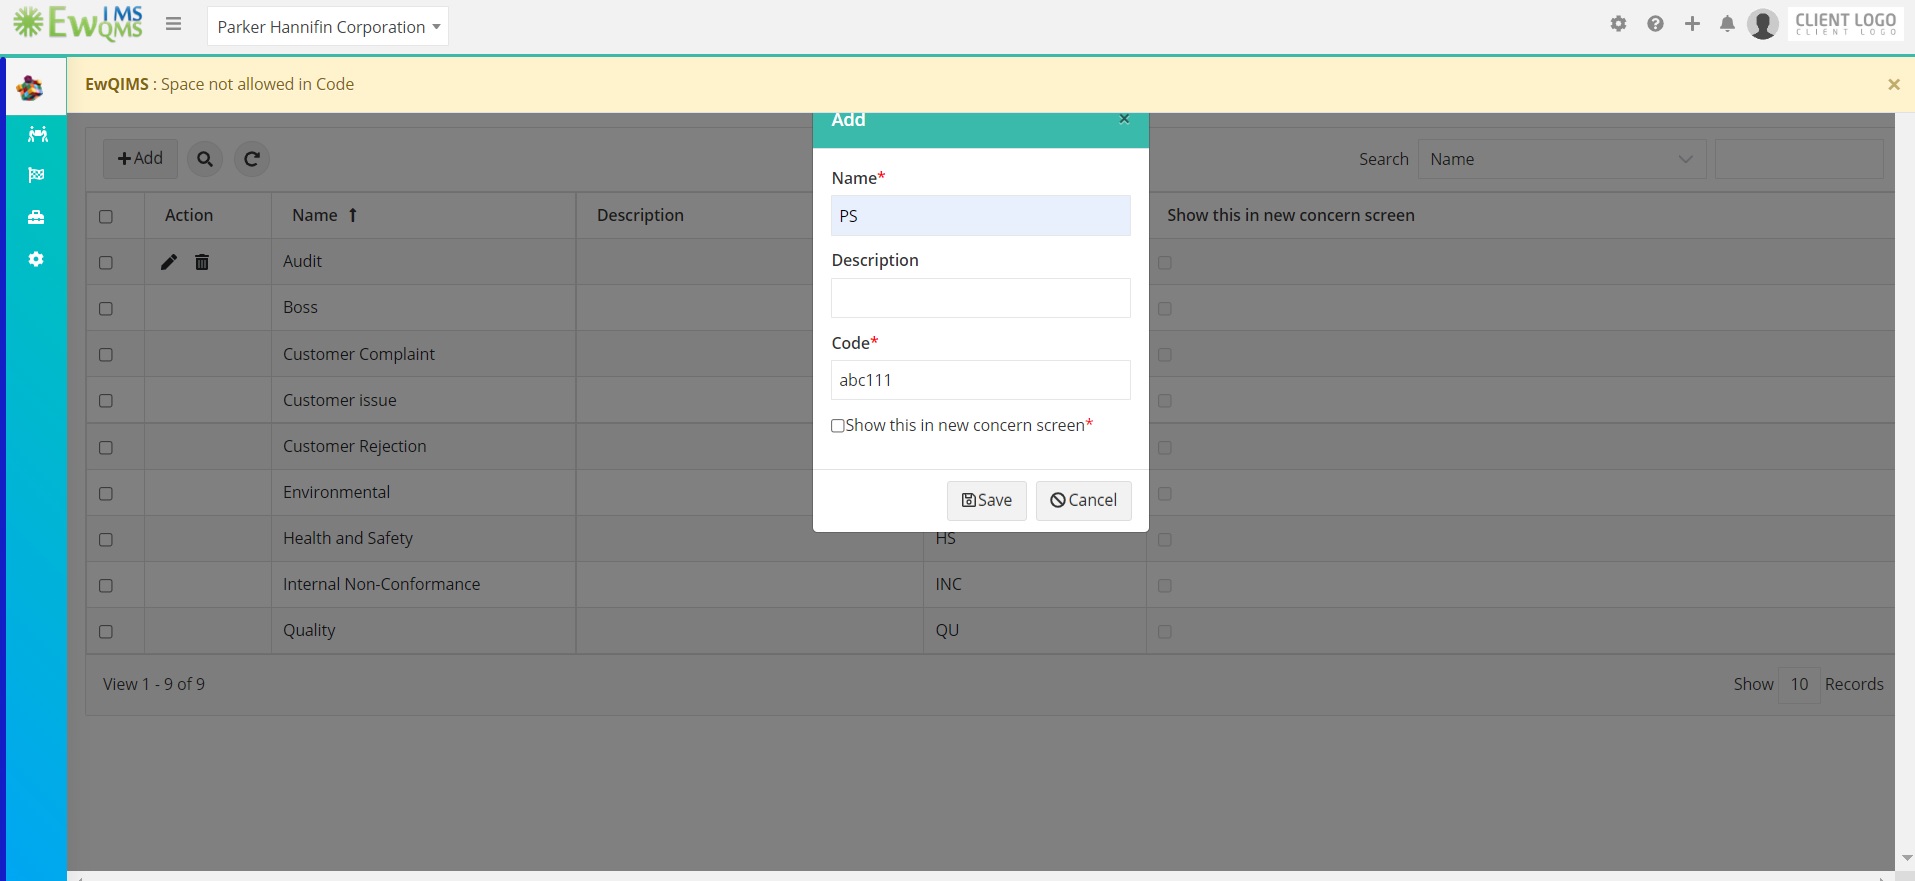This screenshot has height=881, width=1915.
Task: Click the View 1 - 9 of 9 text
Action: 154,684
